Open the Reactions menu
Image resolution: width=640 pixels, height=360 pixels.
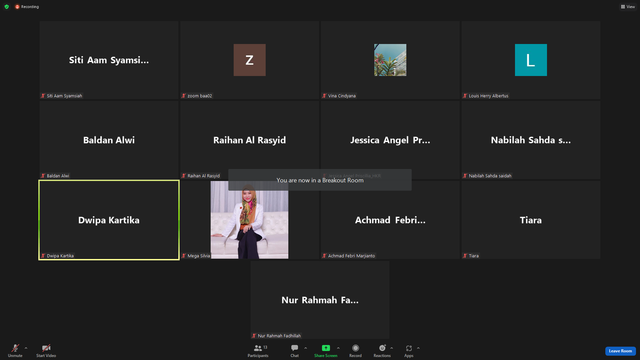tap(382, 350)
